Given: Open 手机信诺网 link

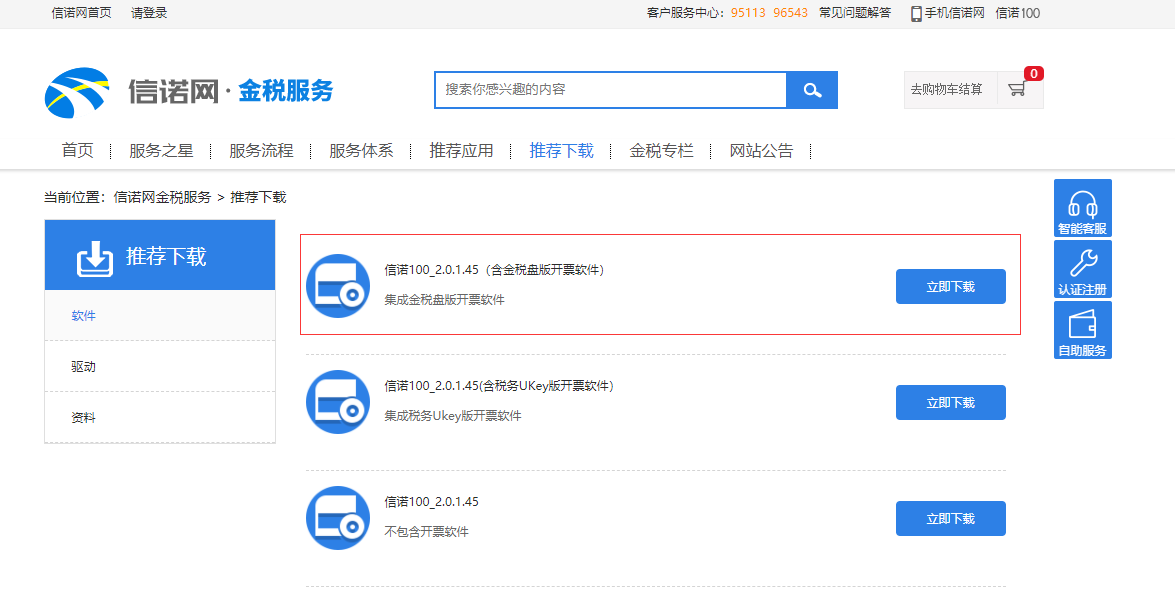Looking at the screenshot, I should [954, 13].
